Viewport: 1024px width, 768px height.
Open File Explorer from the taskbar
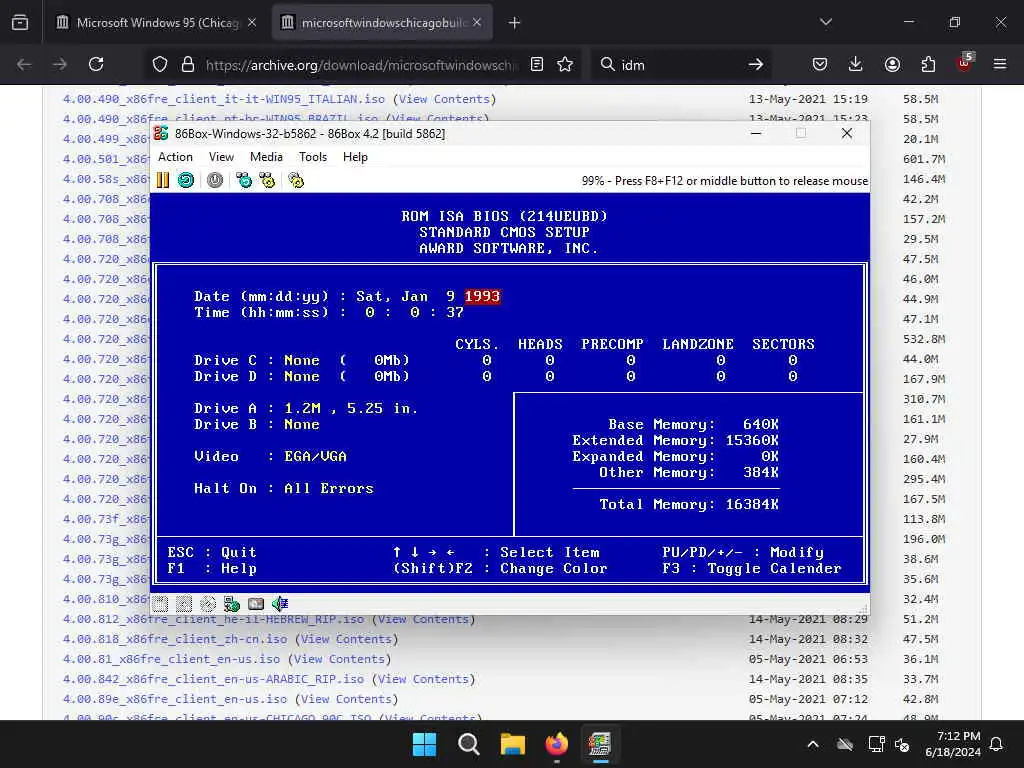513,744
